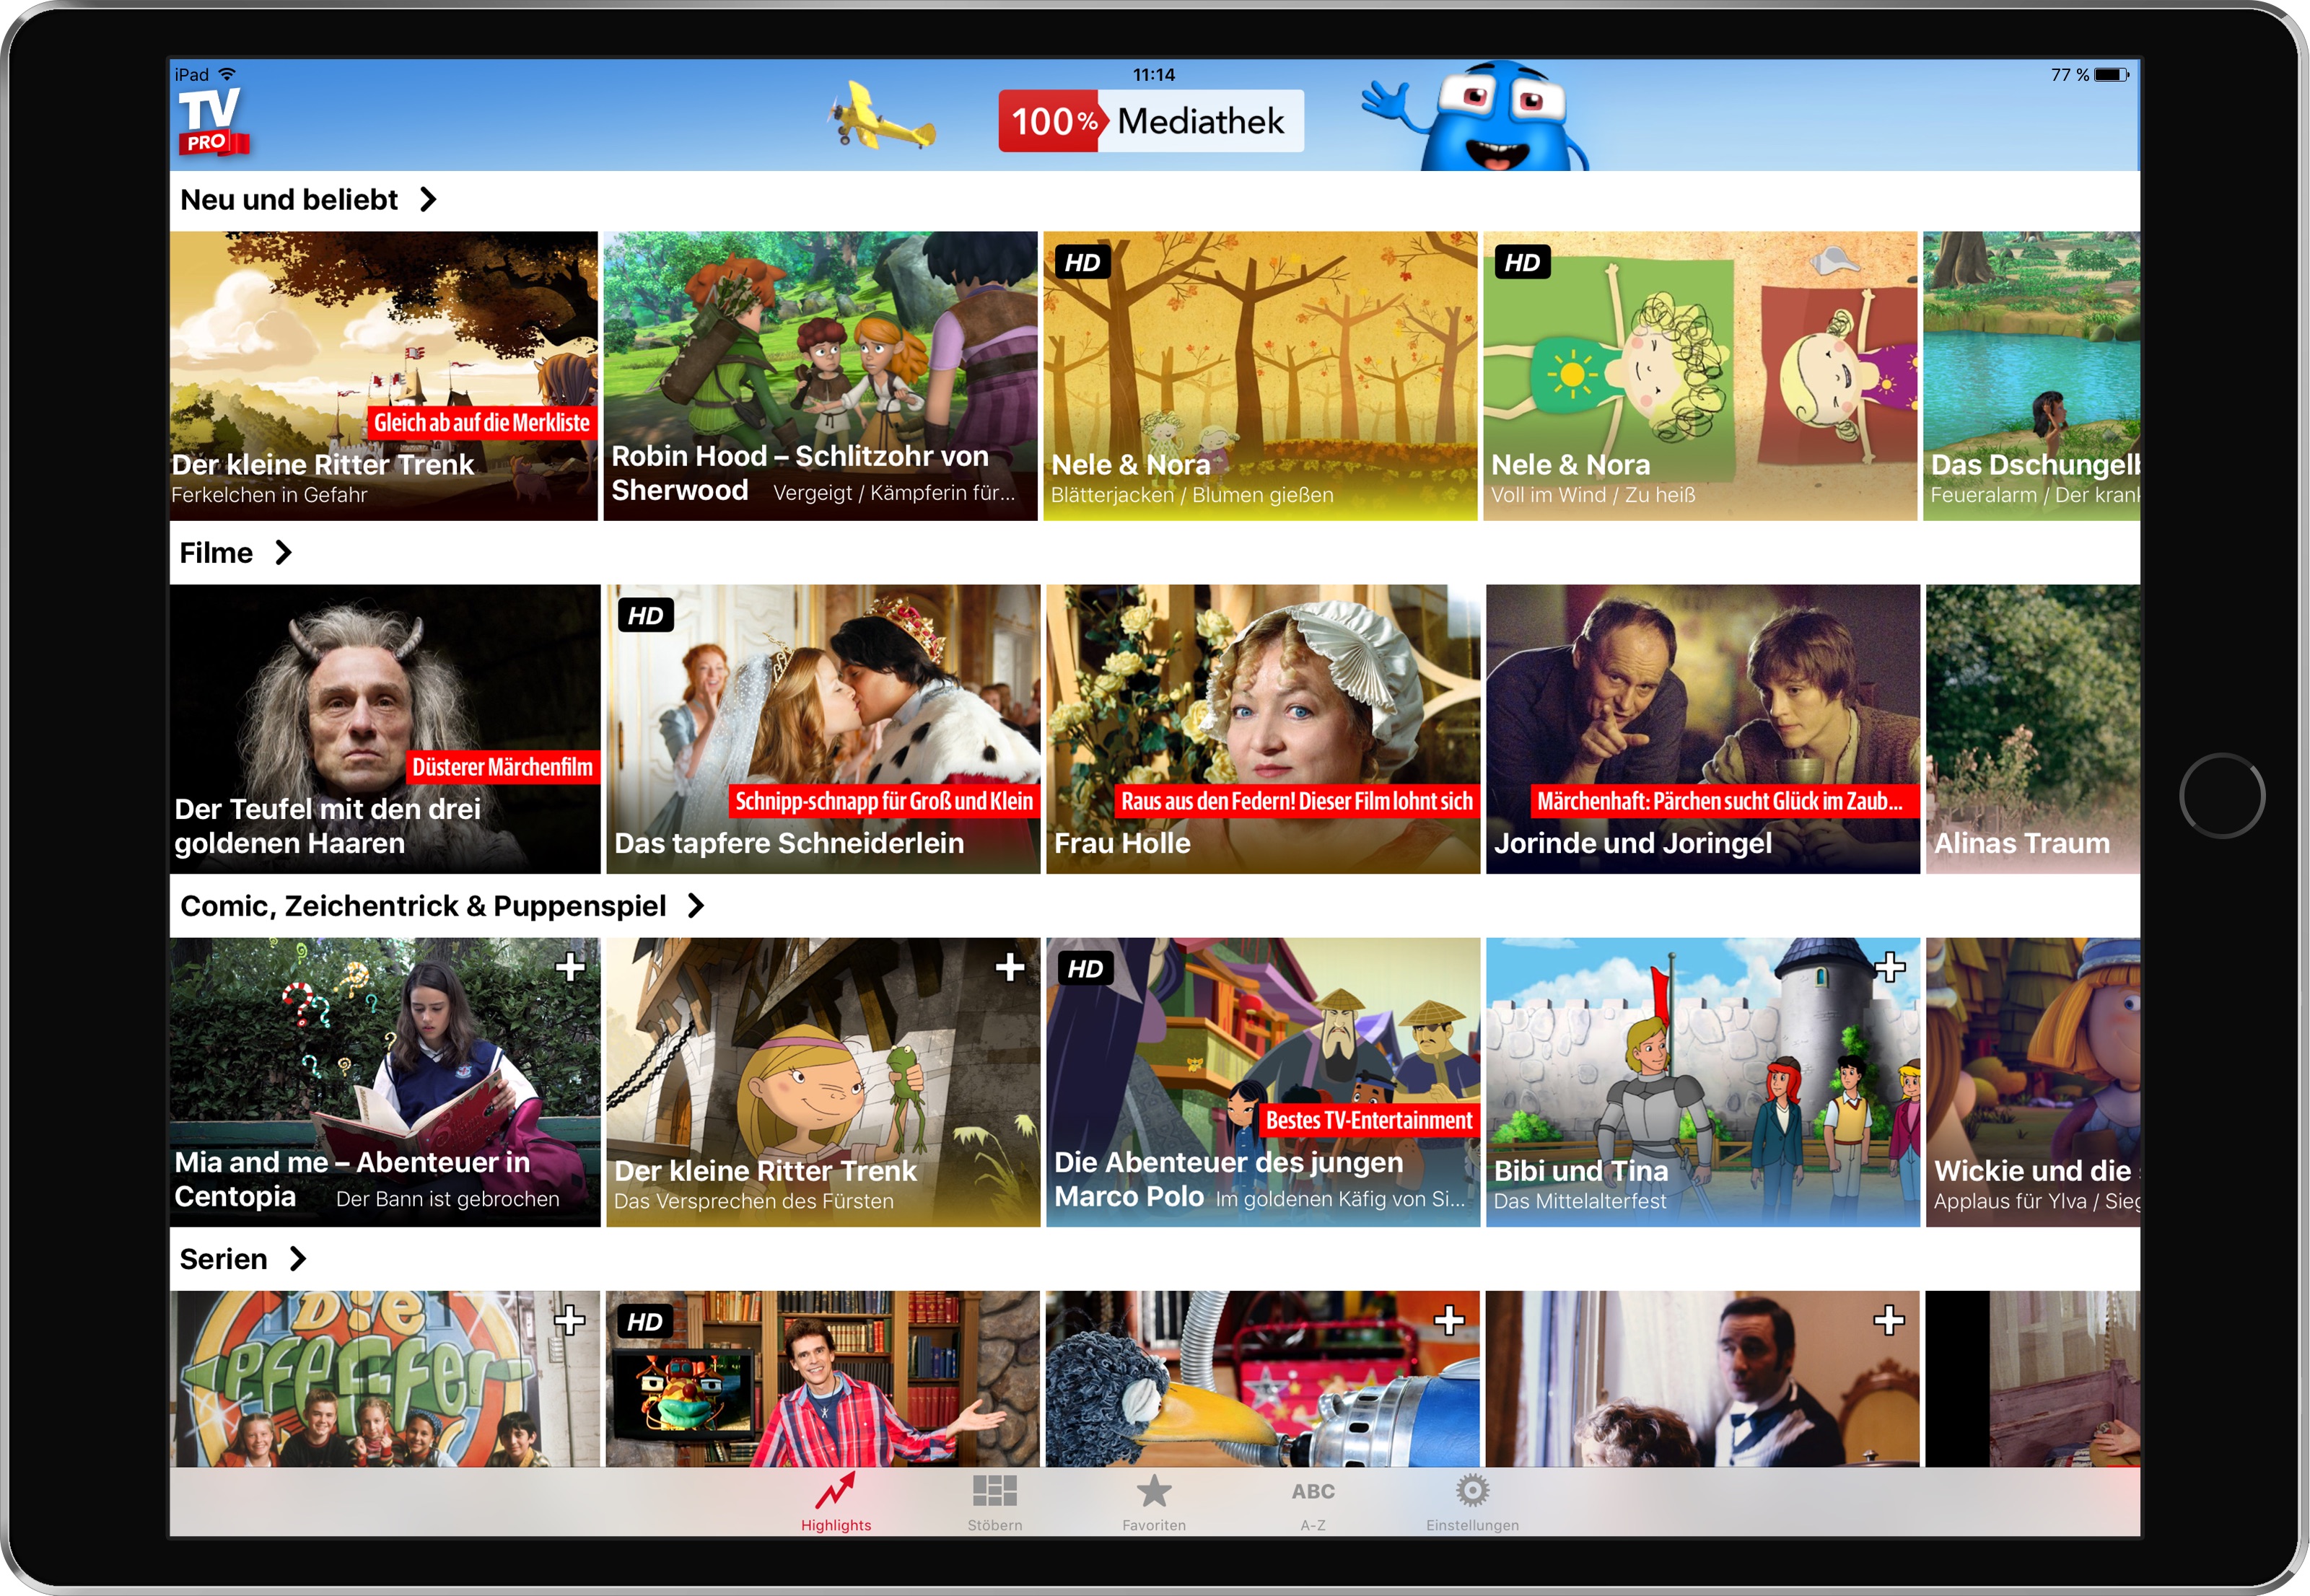This screenshot has height=1596, width=2310.
Task: Tap the 'Bestes TV-Entertainment' red label
Action: click(x=1369, y=1120)
